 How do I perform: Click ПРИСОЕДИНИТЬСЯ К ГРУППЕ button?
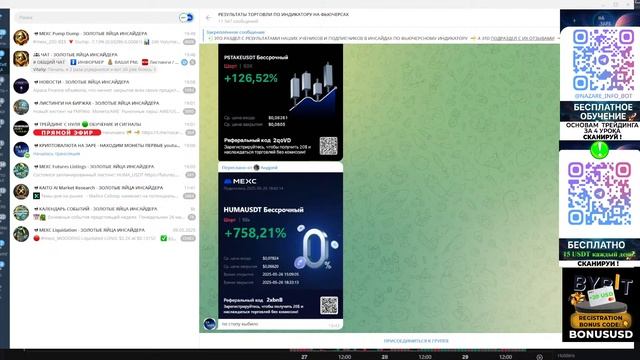coord(416,341)
